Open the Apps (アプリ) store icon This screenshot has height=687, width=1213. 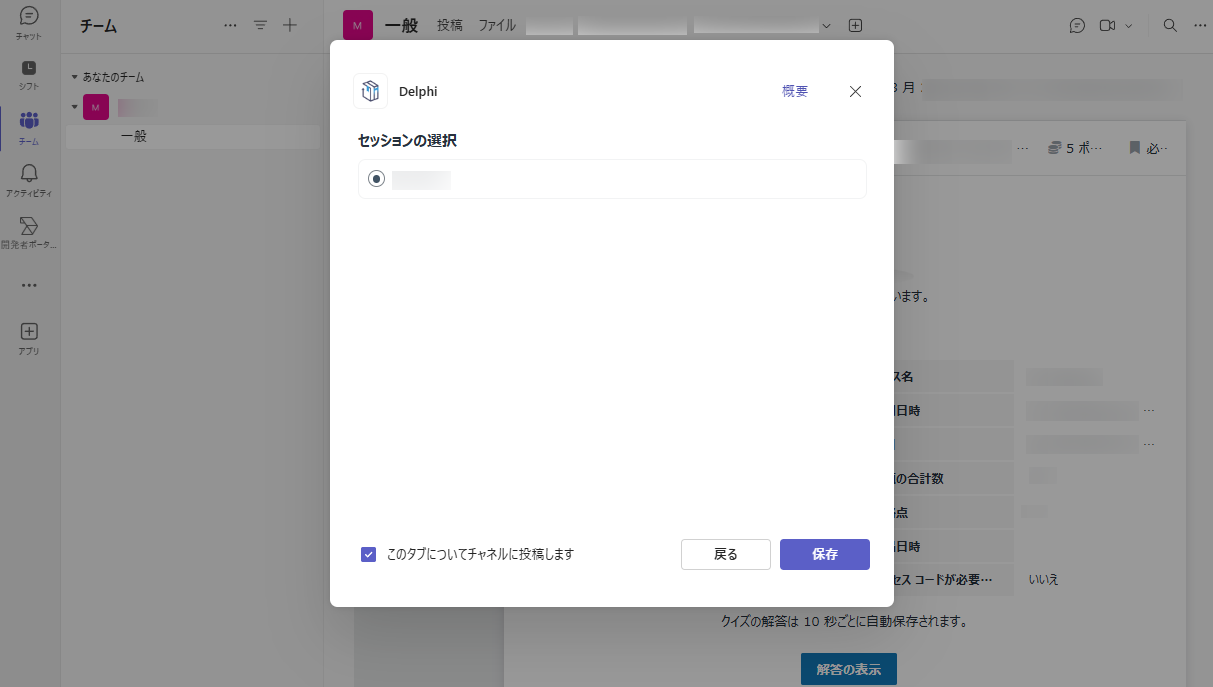click(x=29, y=337)
